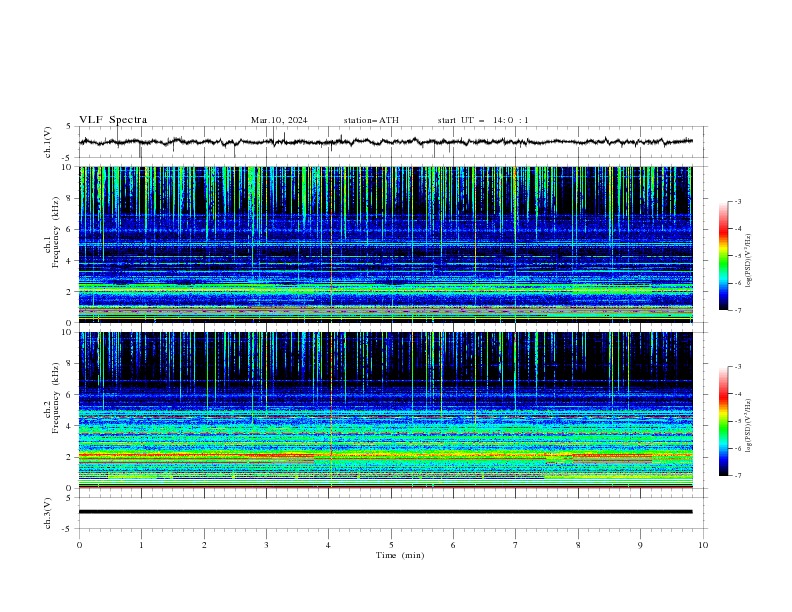Click the lower color bar's log(PSD) label

[748, 426]
